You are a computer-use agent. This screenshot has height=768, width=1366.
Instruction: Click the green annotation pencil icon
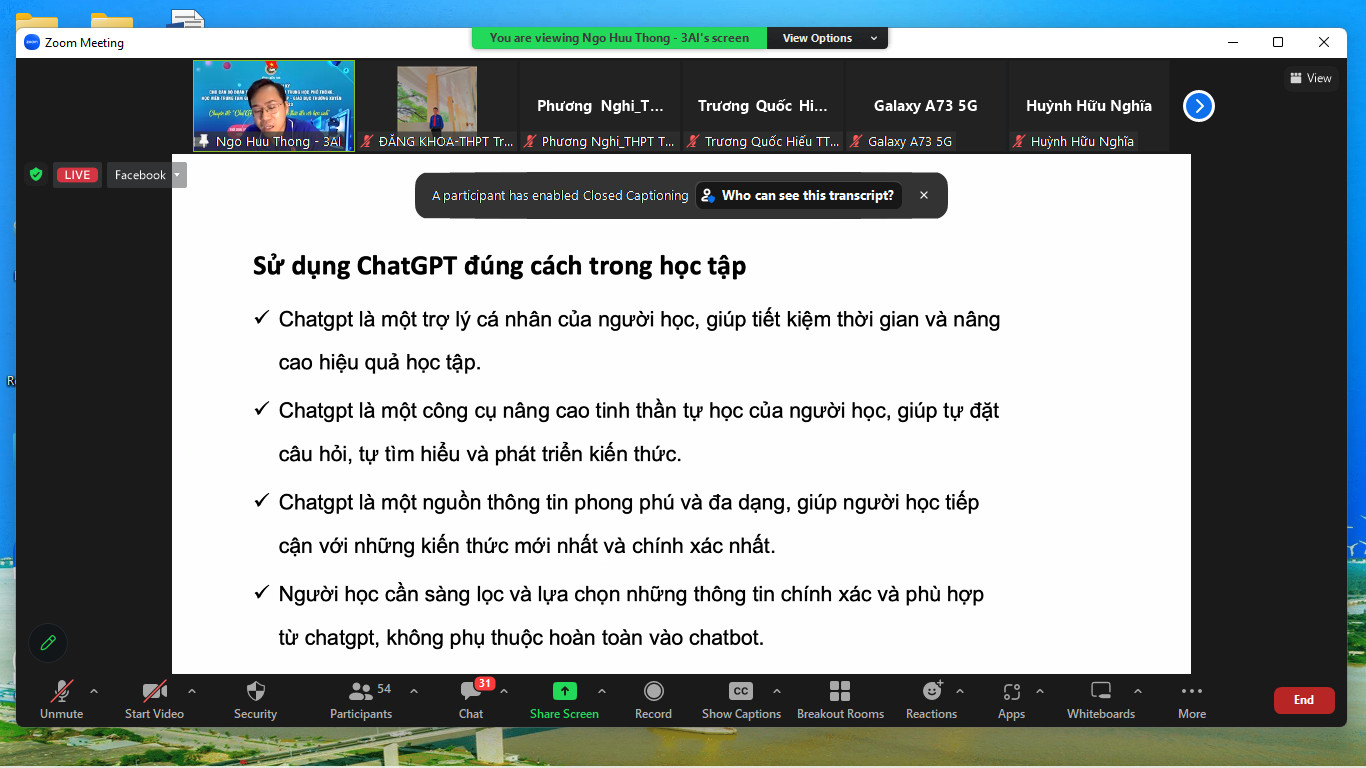47,643
